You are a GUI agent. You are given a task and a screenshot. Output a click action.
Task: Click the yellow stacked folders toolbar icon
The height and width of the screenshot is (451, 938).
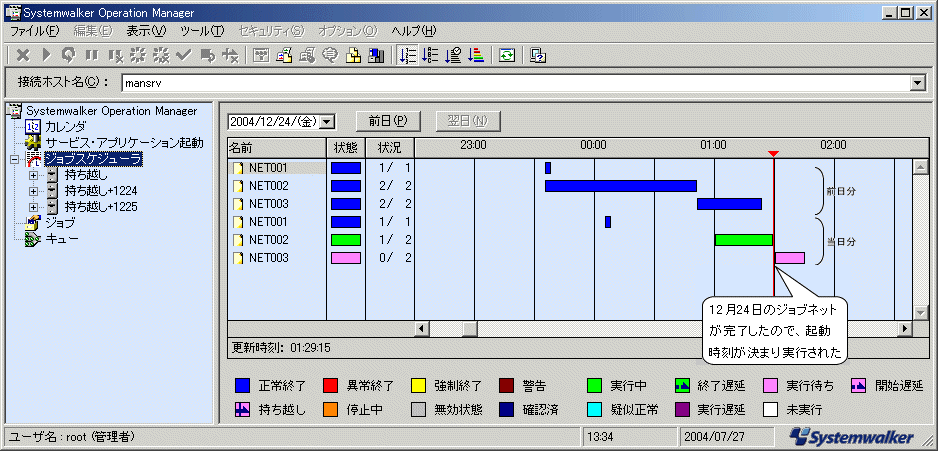point(354,56)
